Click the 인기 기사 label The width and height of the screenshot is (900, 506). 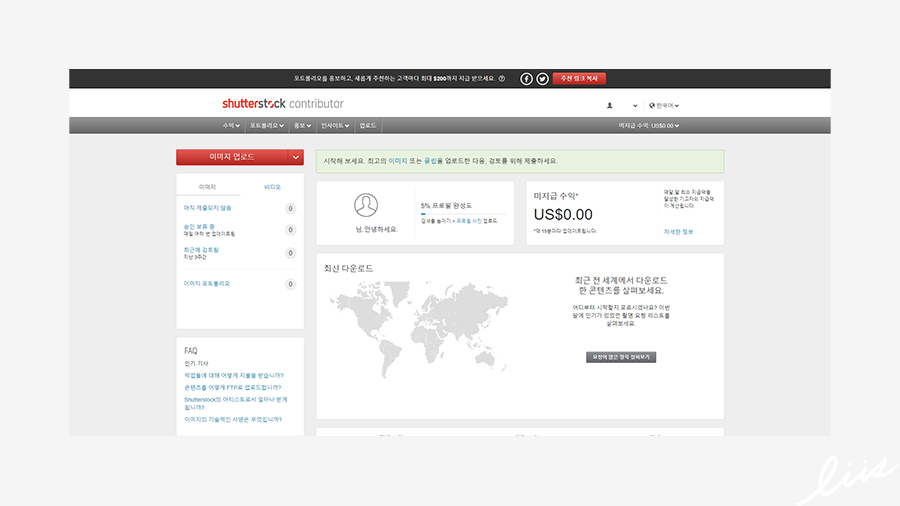pos(196,364)
